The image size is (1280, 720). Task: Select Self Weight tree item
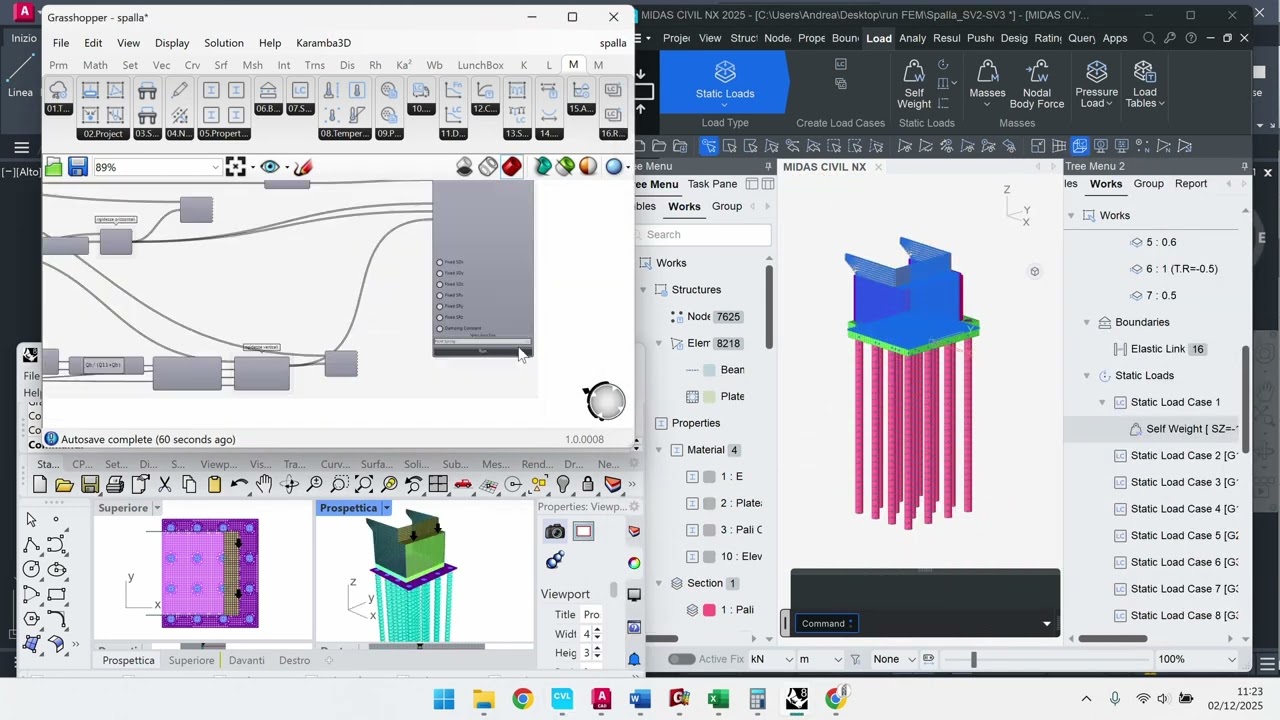coord(1184,429)
